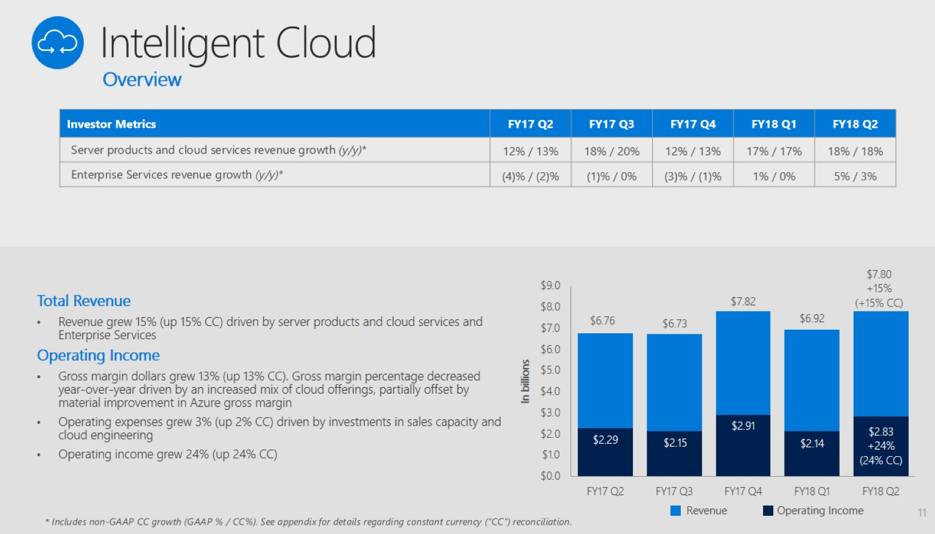Select the 'Overview' subtitle
This screenshot has height=534, width=935.
coord(142,79)
